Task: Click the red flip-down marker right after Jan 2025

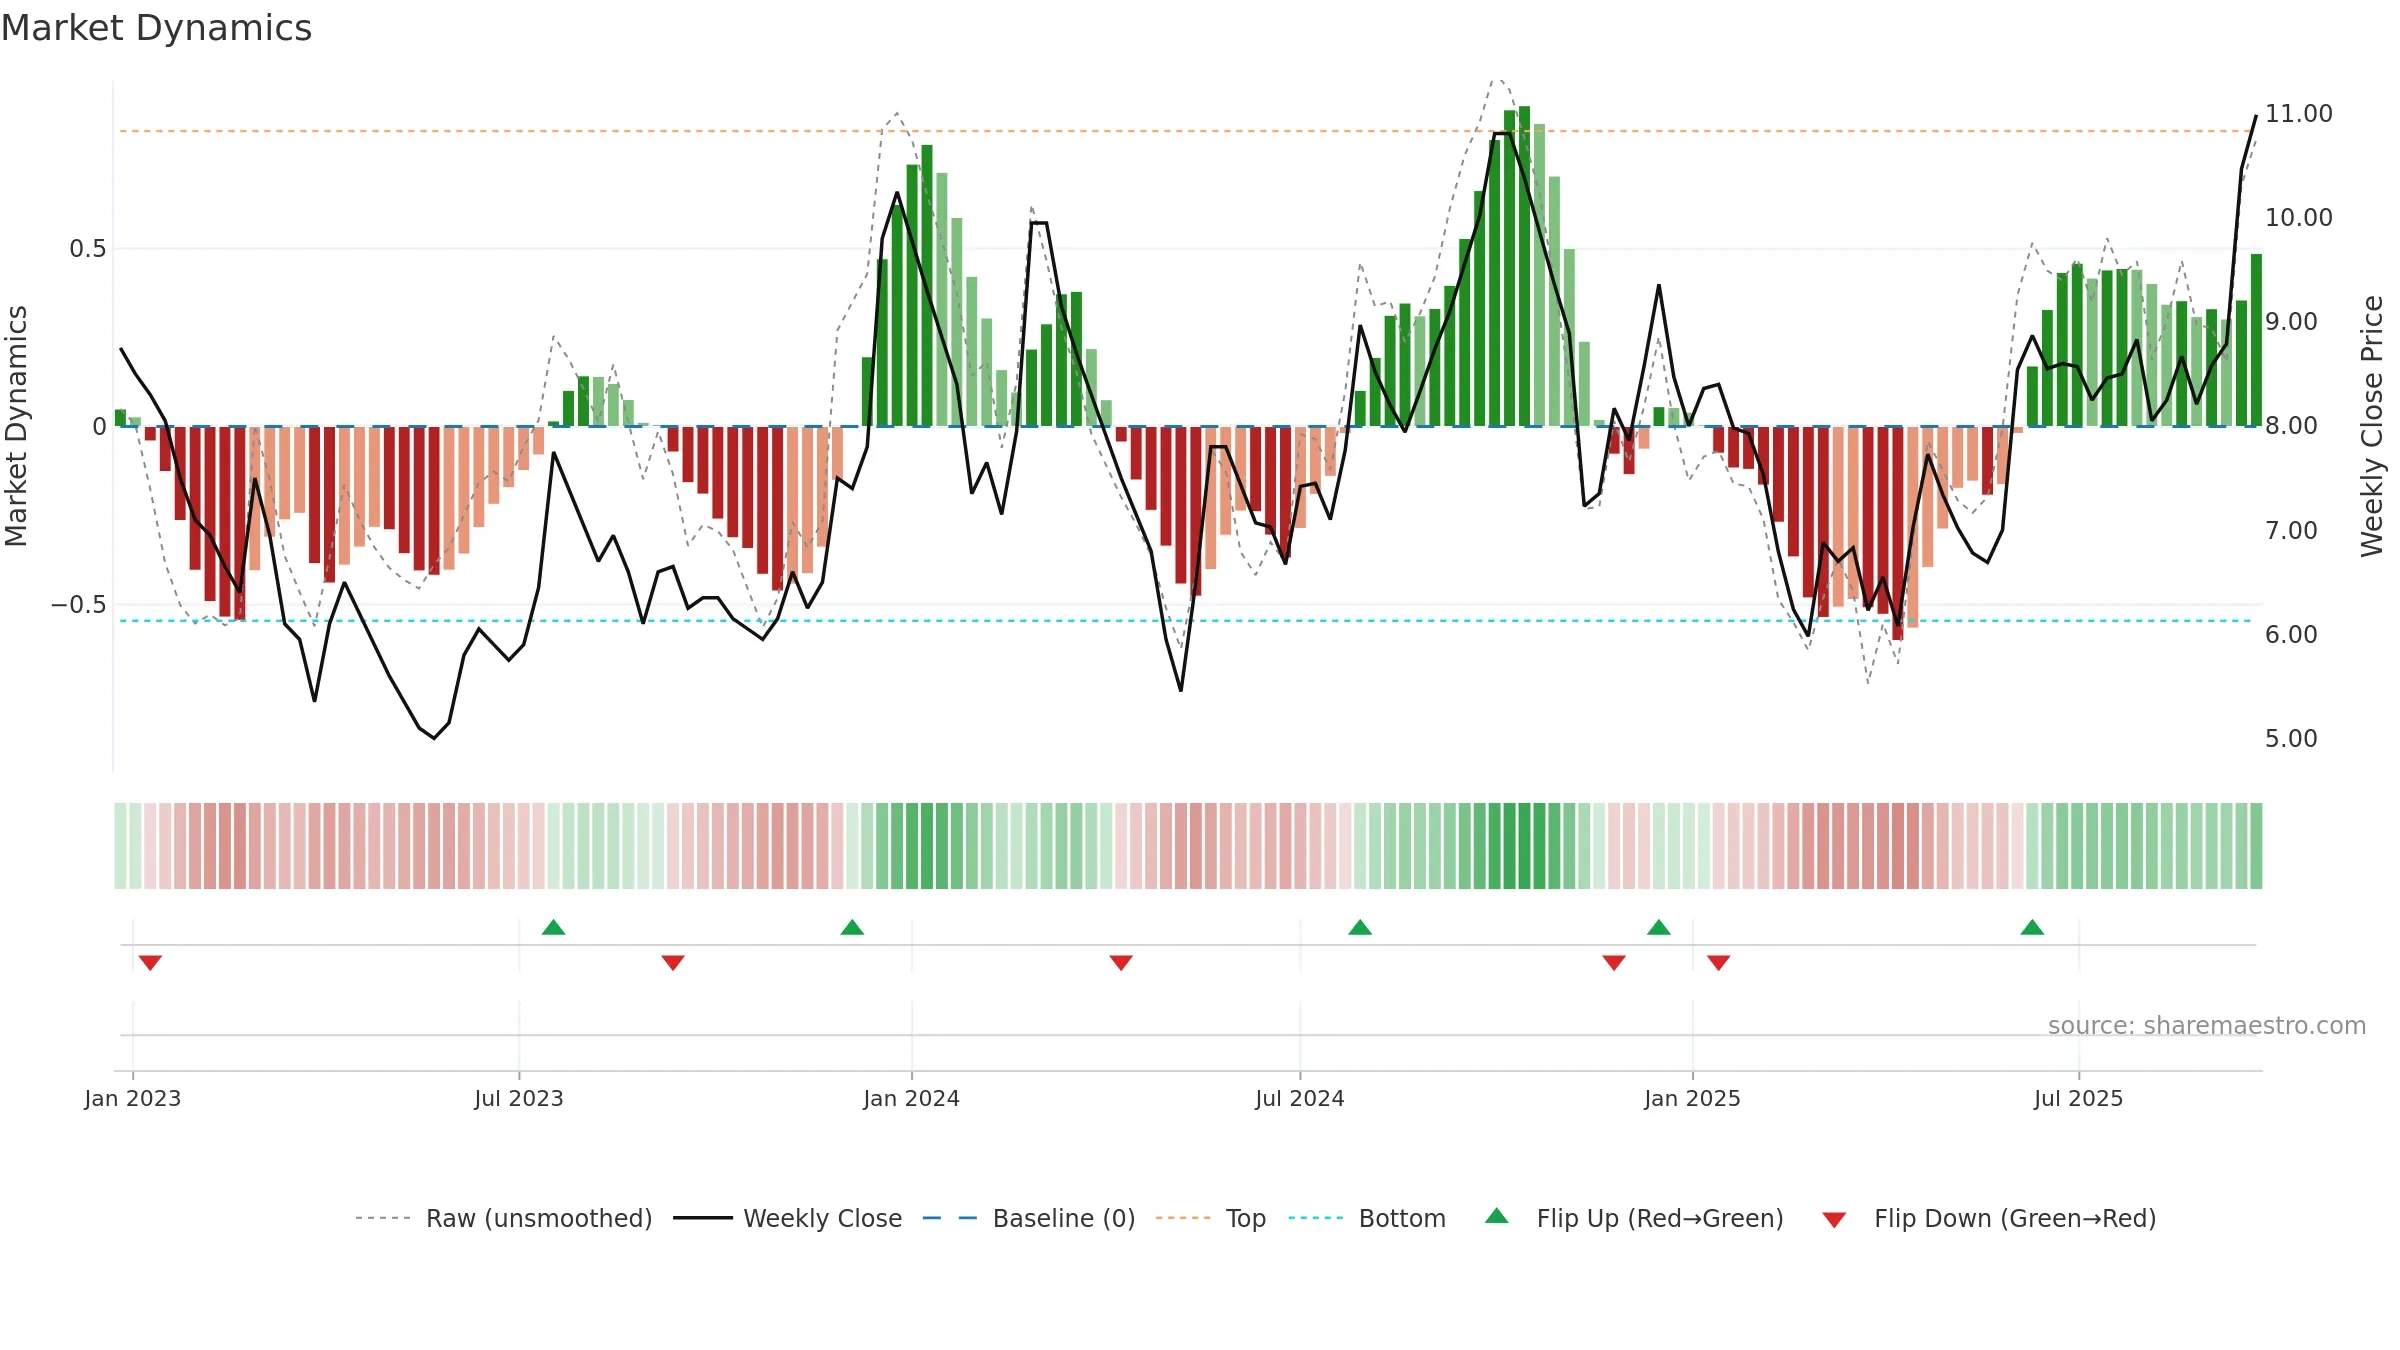Action: (x=1719, y=962)
